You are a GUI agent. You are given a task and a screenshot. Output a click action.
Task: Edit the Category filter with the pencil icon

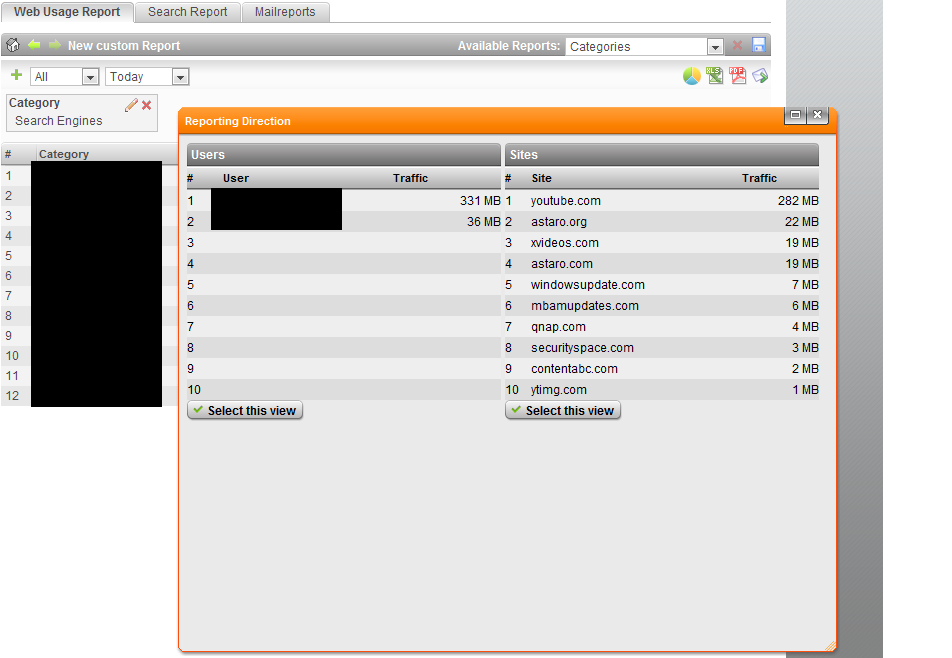[x=131, y=105]
